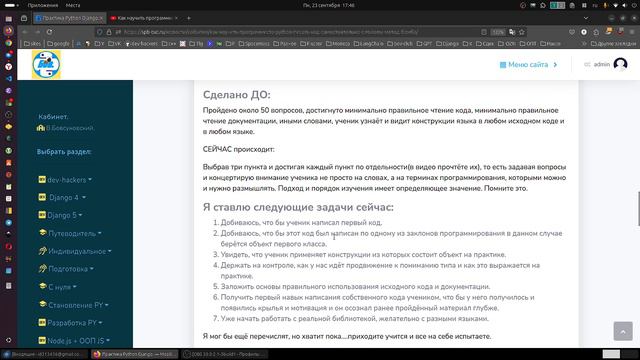Expand the dev-hackers sidebar section
This screenshot has height=360, width=640.
tap(65, 180)
